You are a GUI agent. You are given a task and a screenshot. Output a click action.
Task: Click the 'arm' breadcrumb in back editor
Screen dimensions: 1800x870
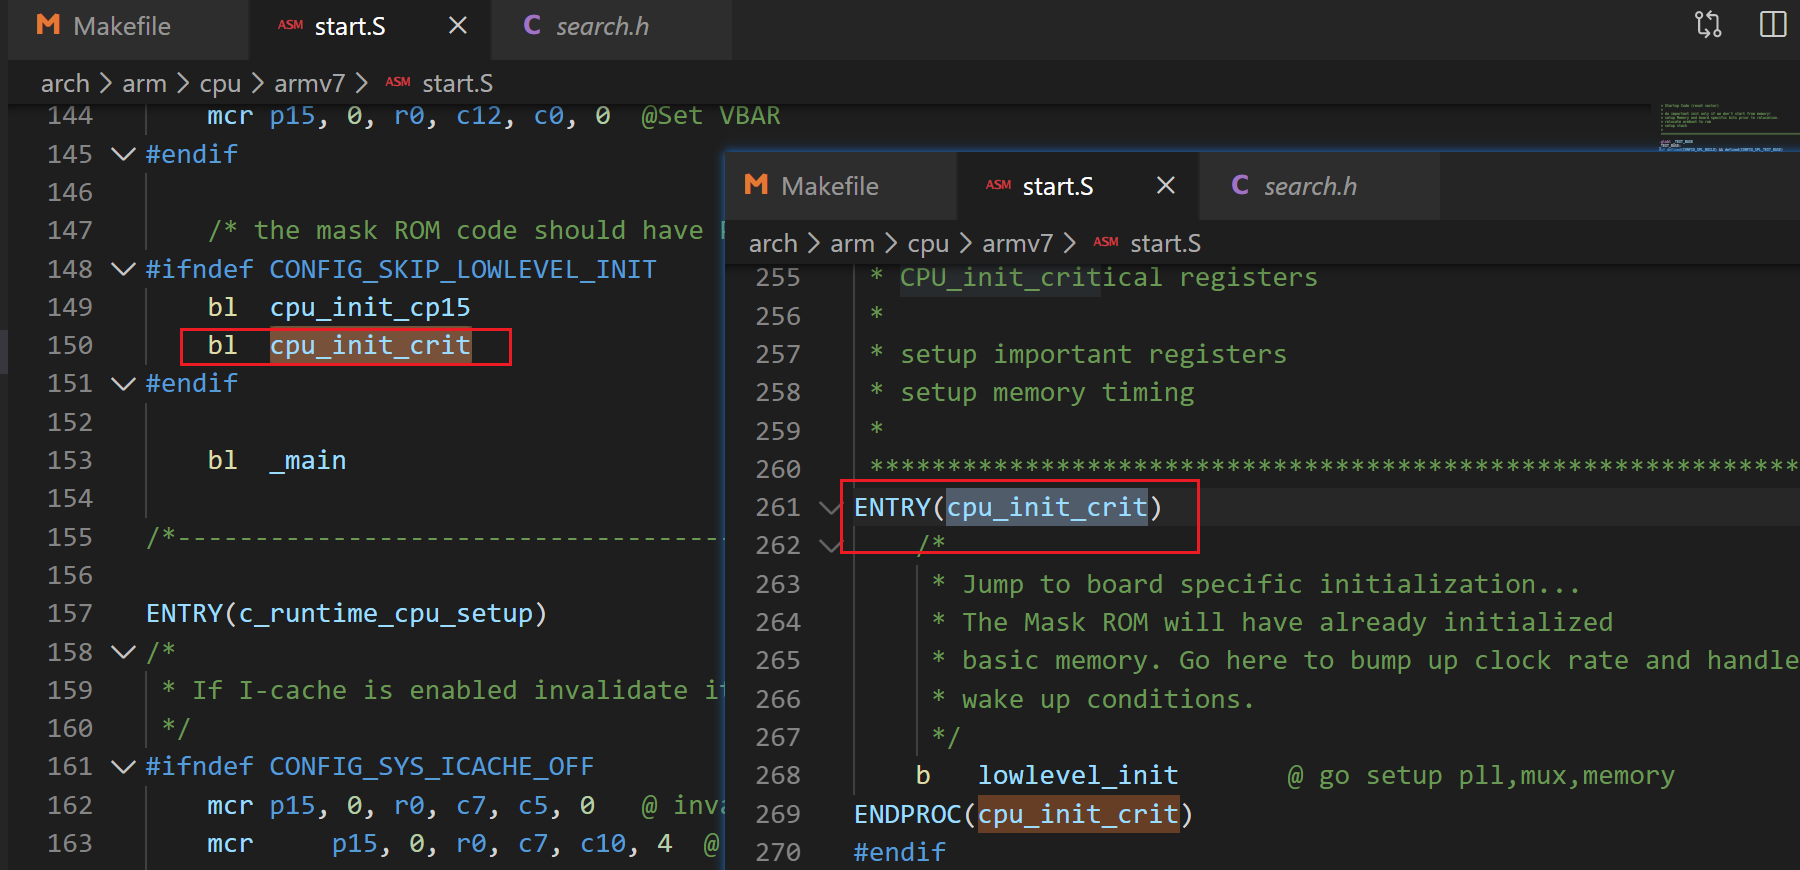[x=144, y=84]
